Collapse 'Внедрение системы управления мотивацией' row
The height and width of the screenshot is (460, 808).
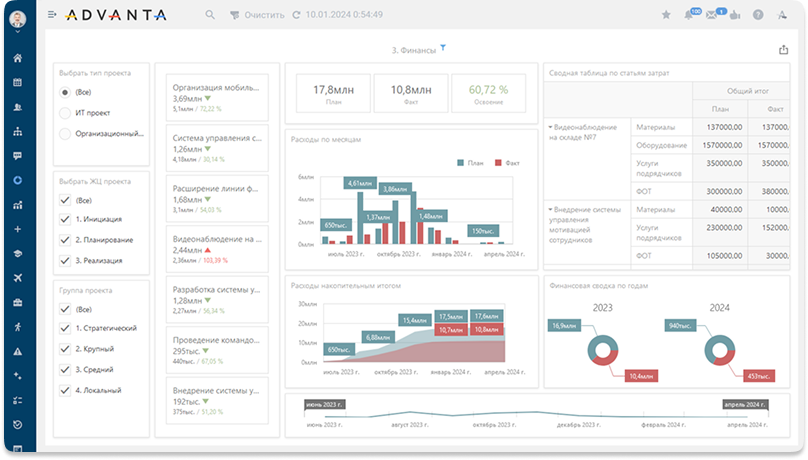(x=550, y=210)
